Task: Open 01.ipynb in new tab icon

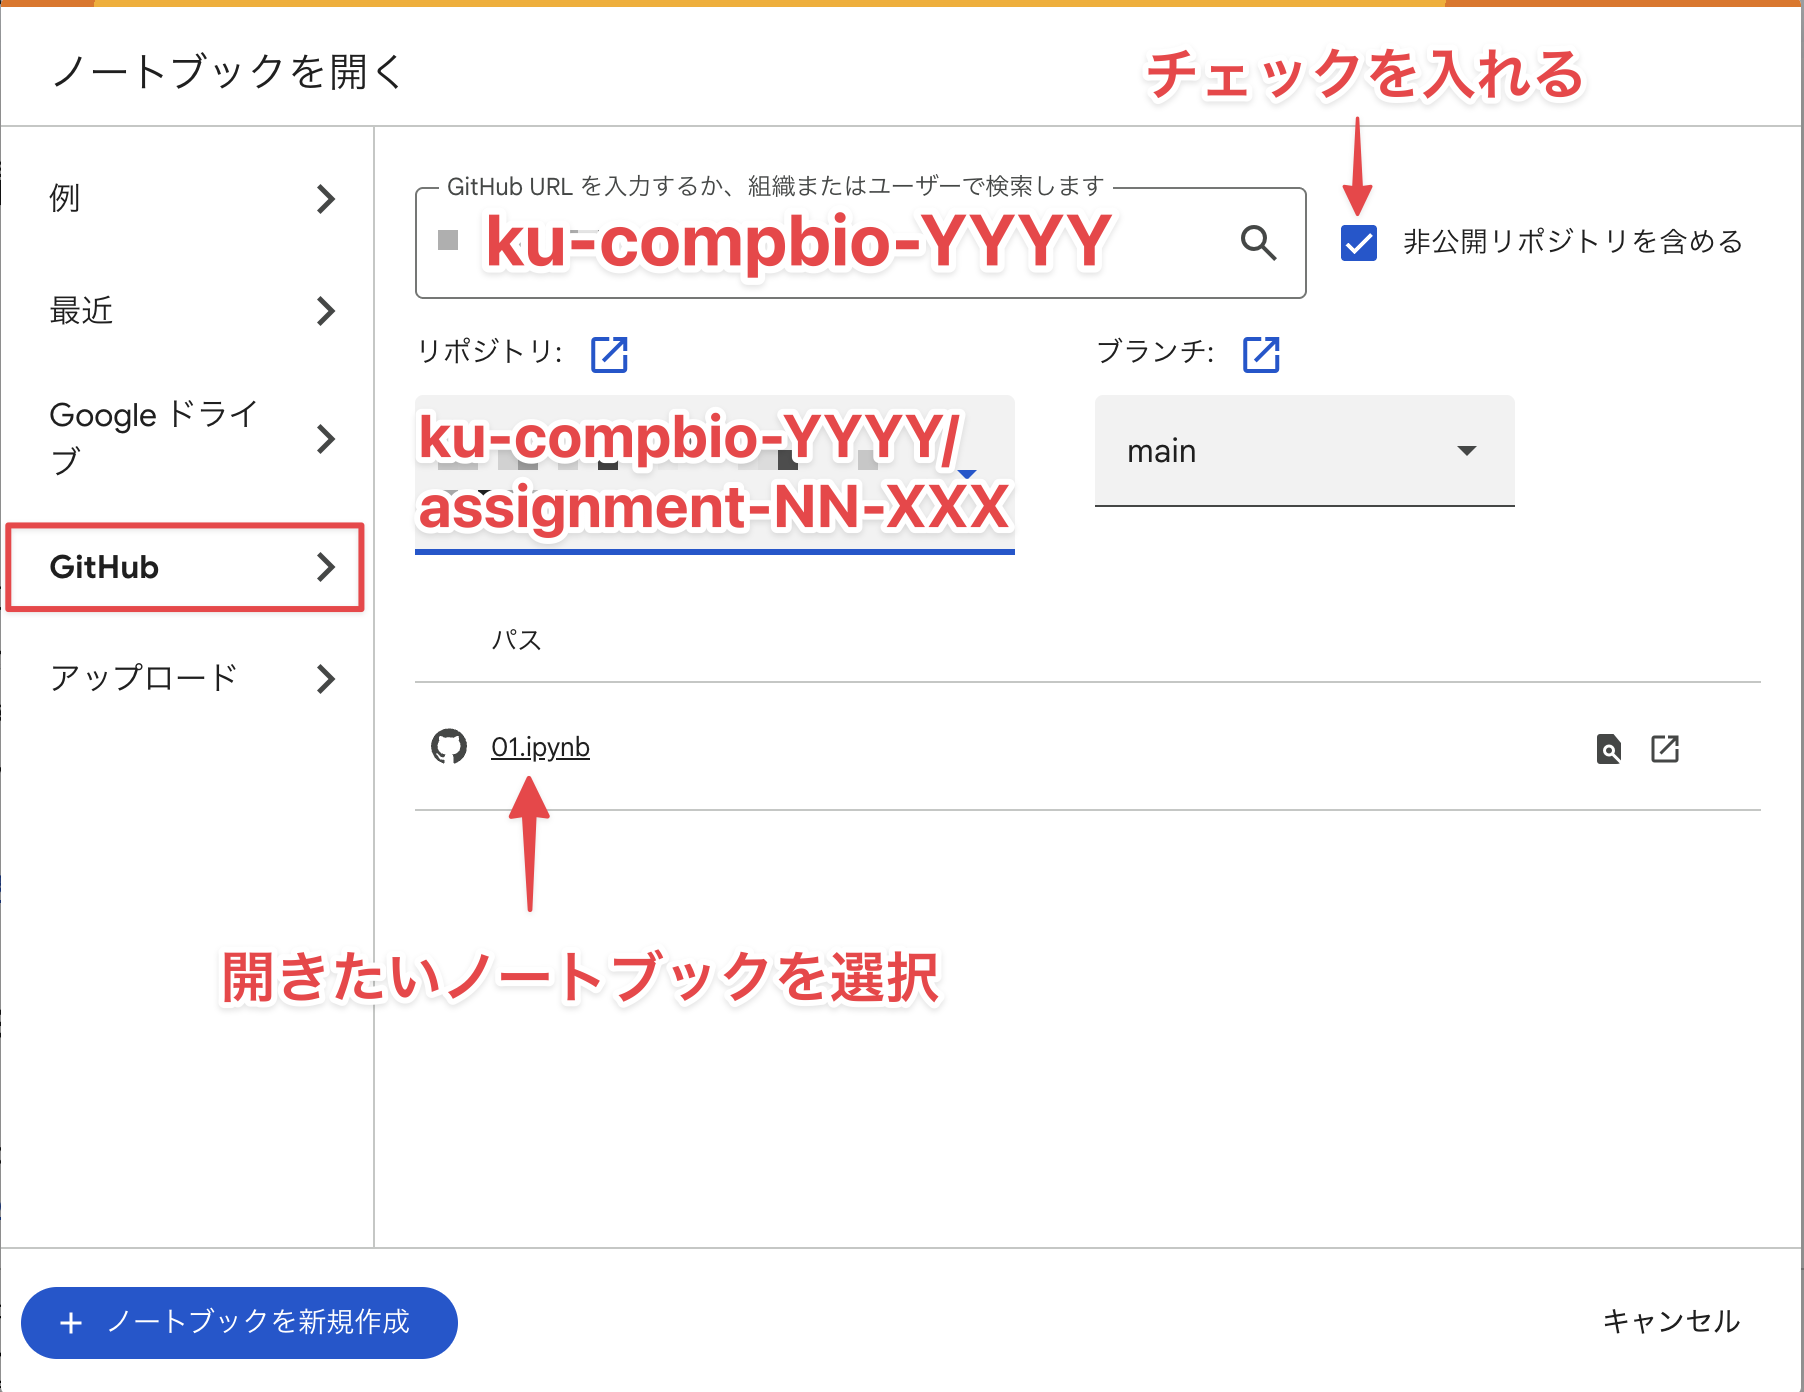Action: click(1665, 748)
